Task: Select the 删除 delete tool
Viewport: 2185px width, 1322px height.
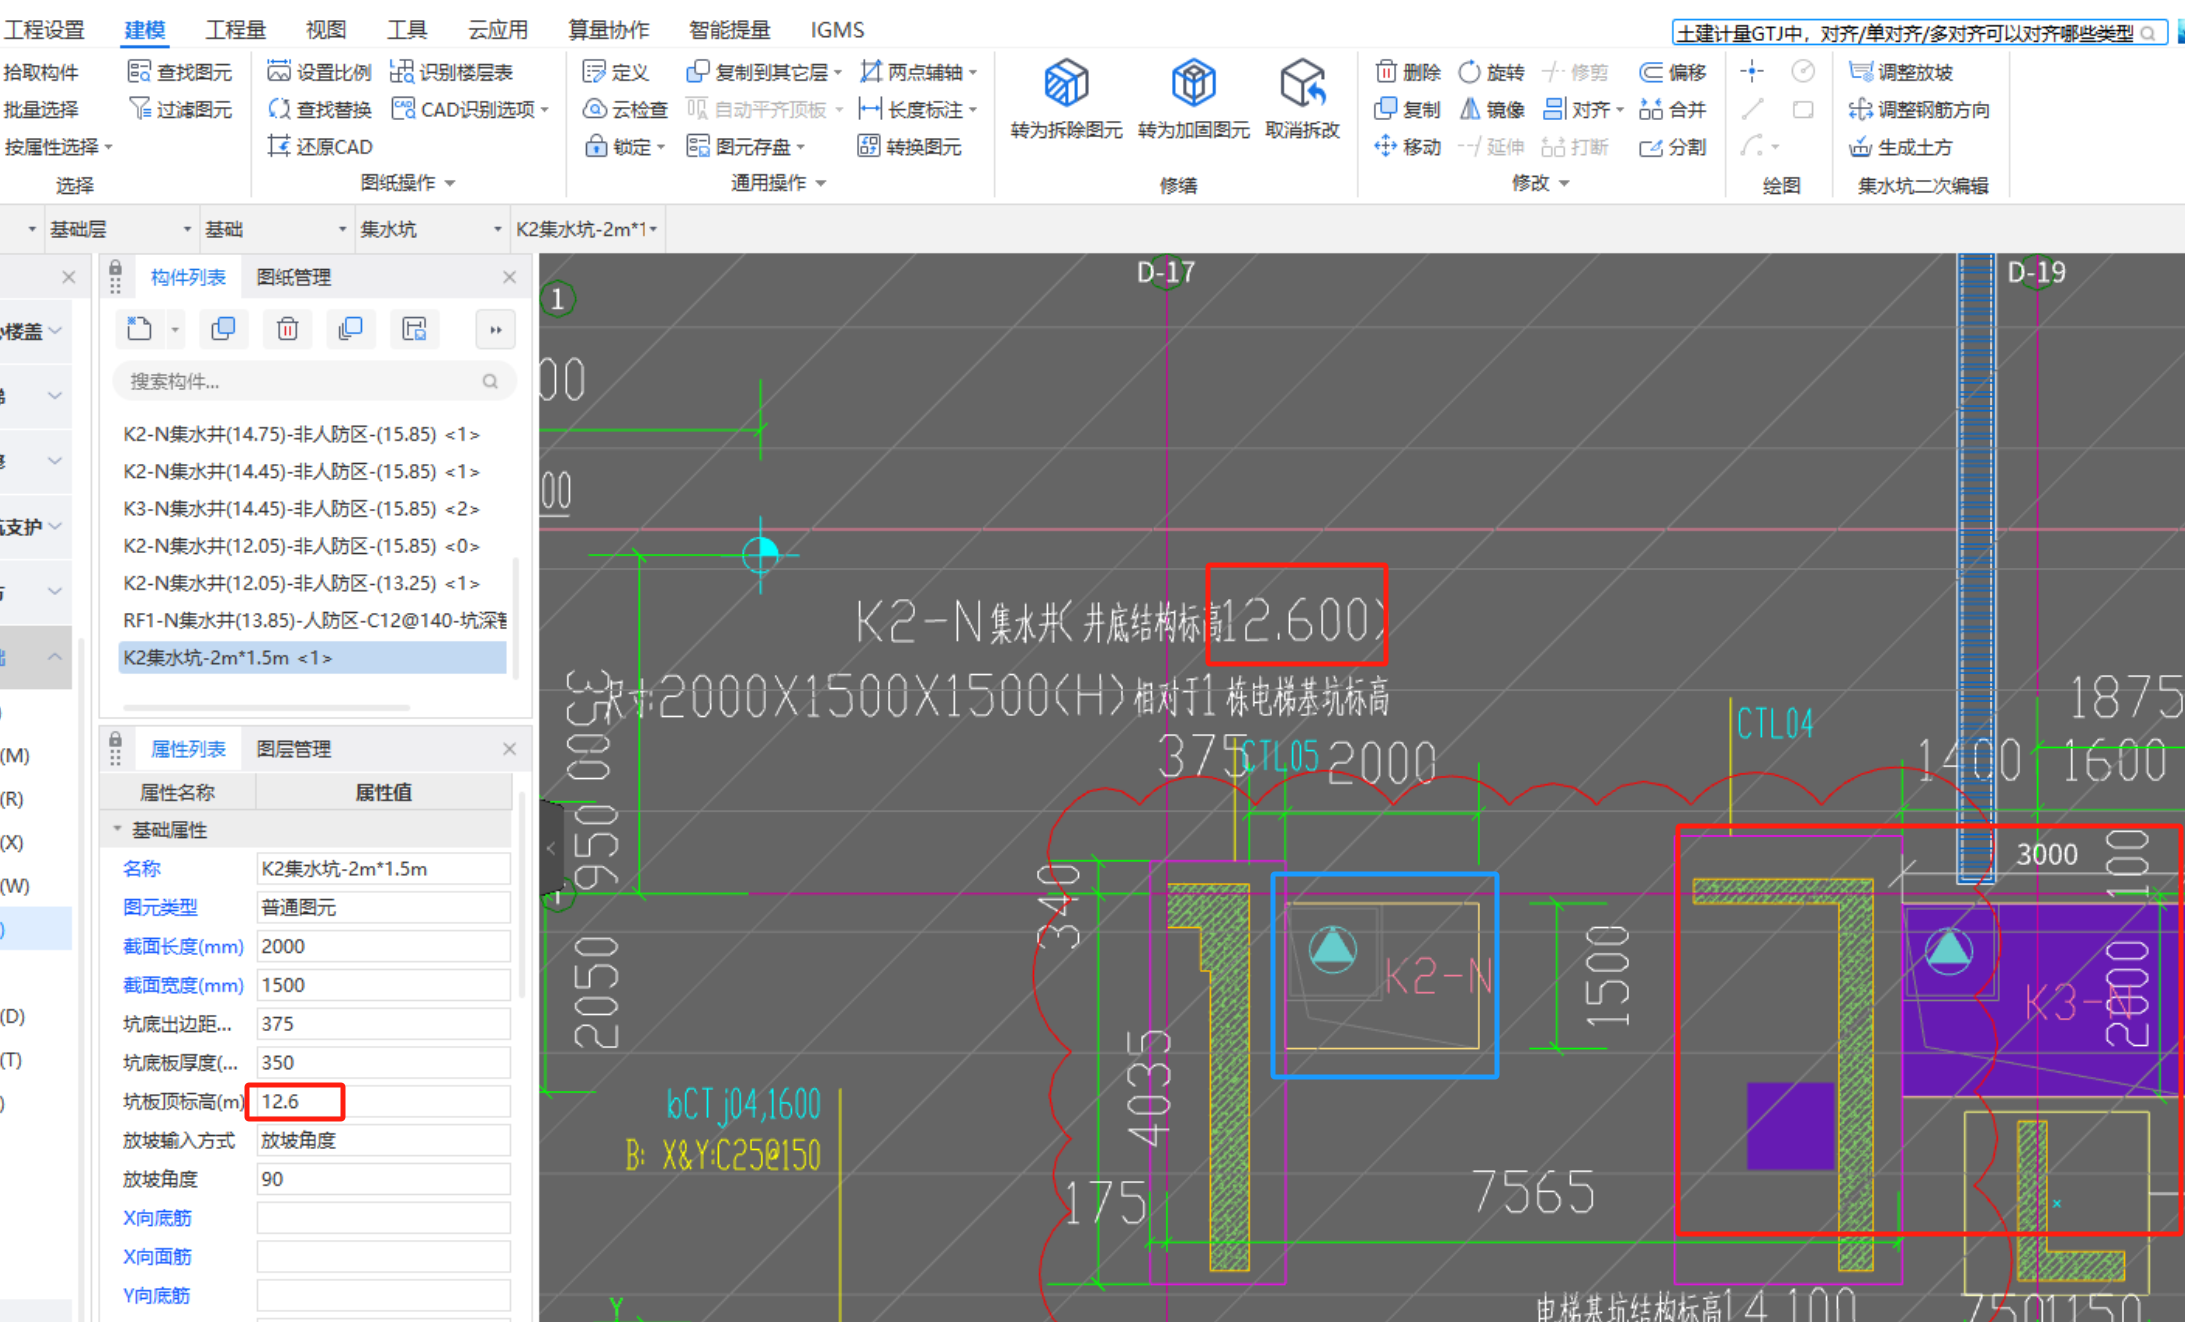Action: pos(1408,72)
